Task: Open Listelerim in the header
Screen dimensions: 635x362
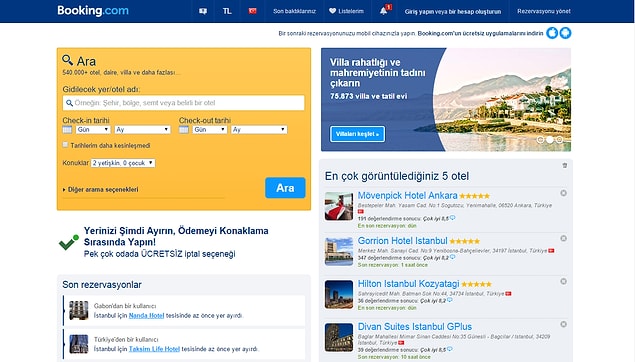Action: 346,11
